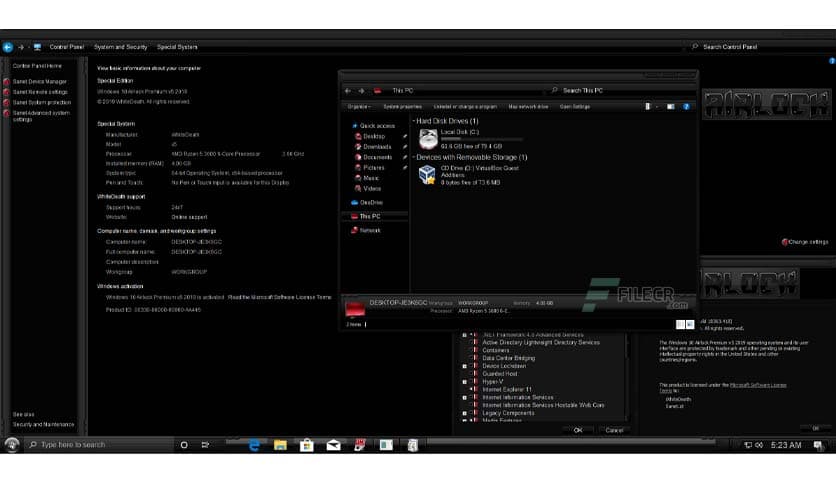Expand the Legacy Components node

pos(464,413)
